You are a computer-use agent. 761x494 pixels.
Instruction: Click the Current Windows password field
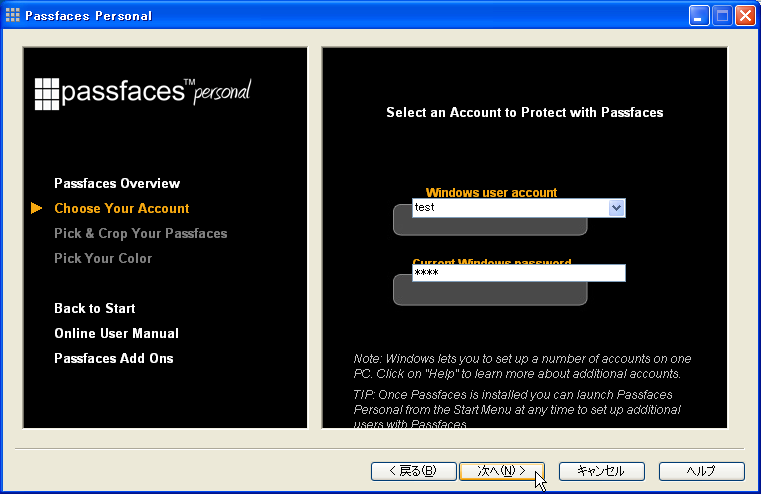pyautogui.click(x=519, y=273)
